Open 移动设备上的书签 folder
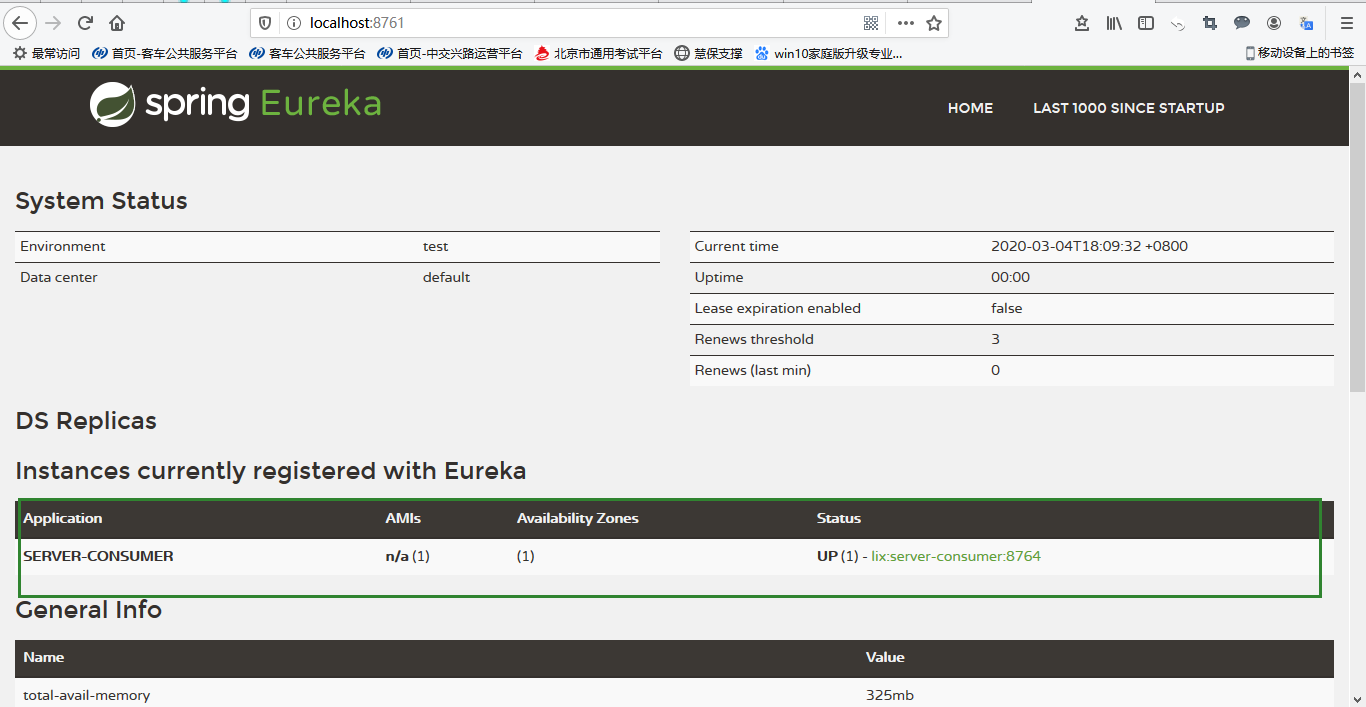Screen dimensions: 1366x707 (x=1299, y=53)
